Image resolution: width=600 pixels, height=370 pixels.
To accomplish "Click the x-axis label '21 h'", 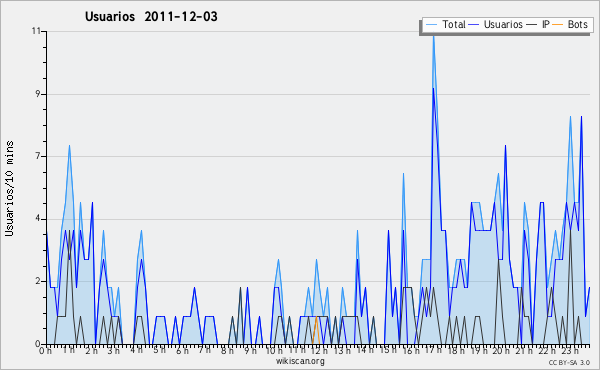I will [523, 350].
